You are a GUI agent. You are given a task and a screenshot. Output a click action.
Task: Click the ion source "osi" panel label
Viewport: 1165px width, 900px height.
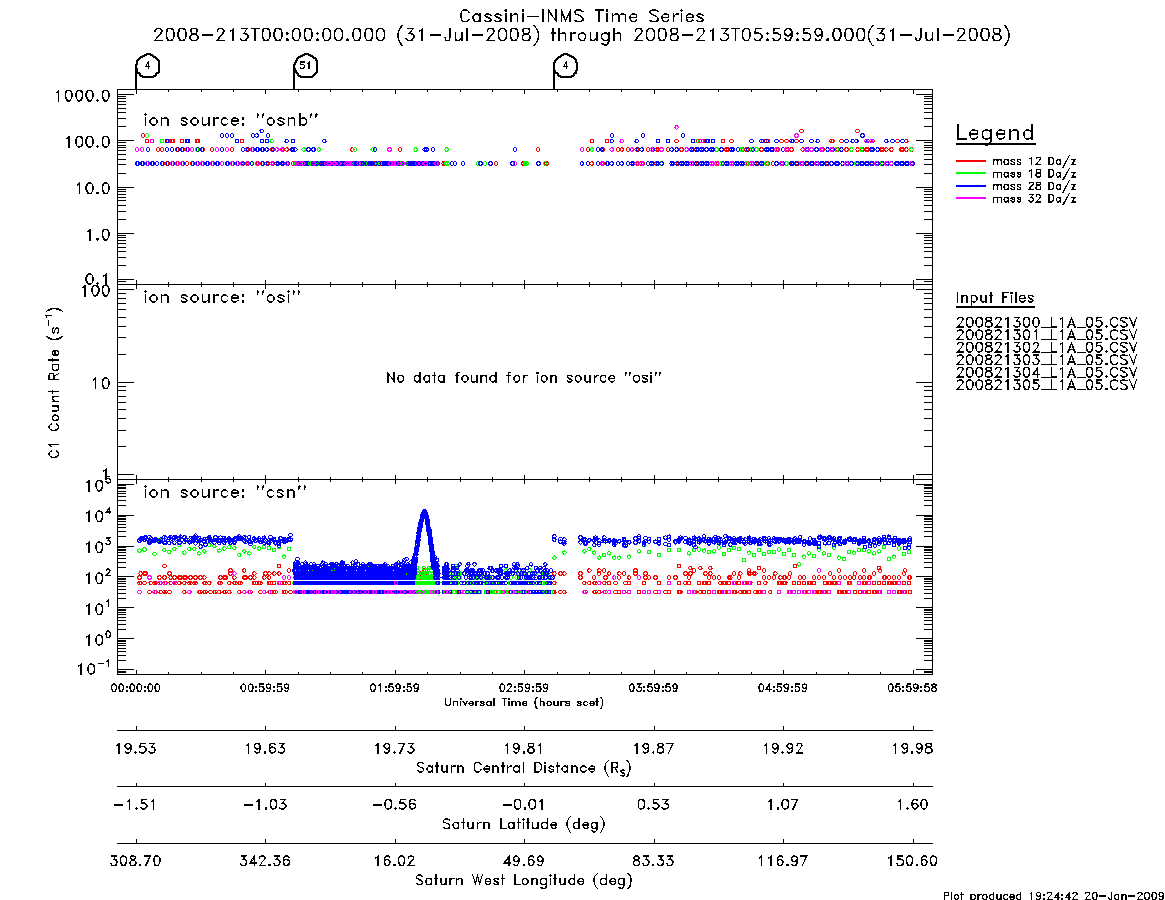click(222, 297)
